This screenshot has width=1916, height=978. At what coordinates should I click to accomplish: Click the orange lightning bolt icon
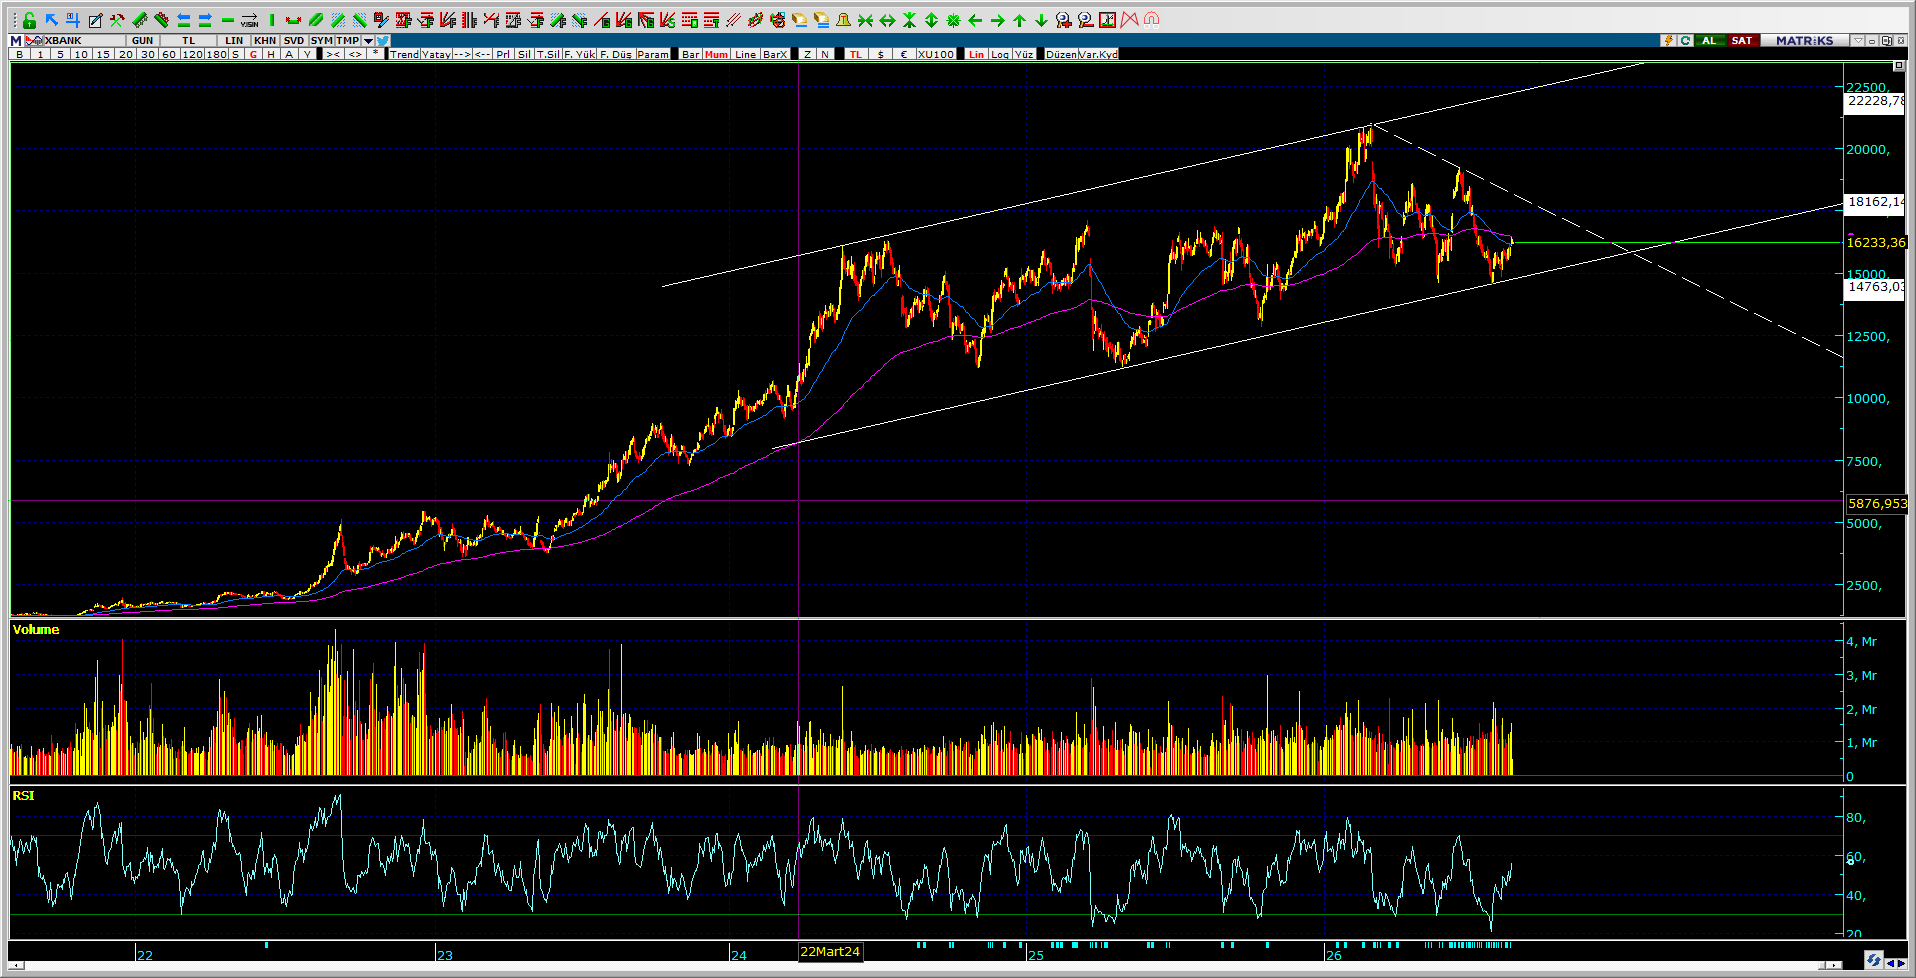[x=1668, y=41]
